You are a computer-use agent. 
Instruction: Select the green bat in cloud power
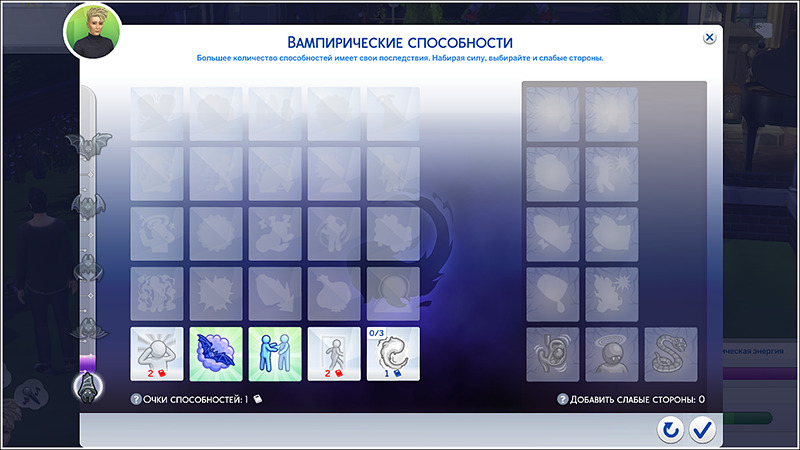coord(216,354)
